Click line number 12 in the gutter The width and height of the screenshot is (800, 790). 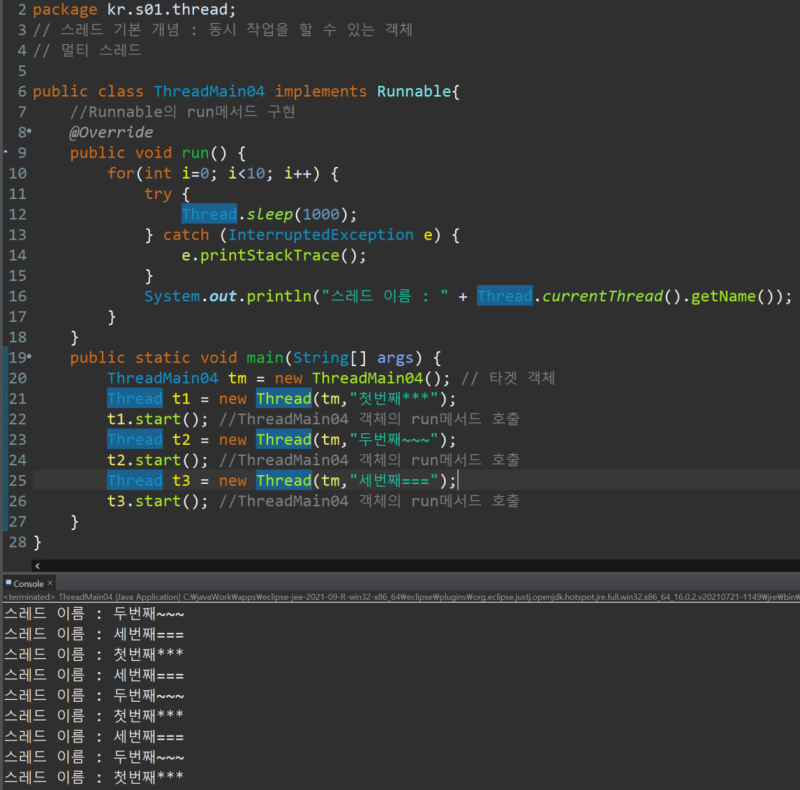17,214
